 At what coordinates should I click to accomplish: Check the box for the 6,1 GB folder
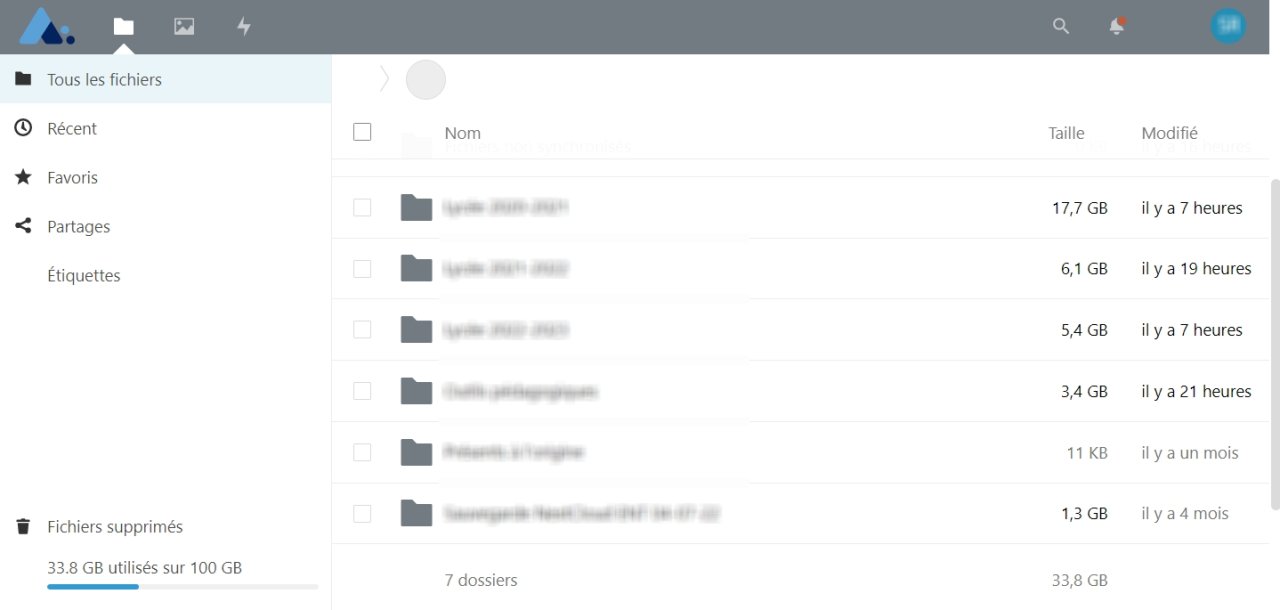click(362, 269)
